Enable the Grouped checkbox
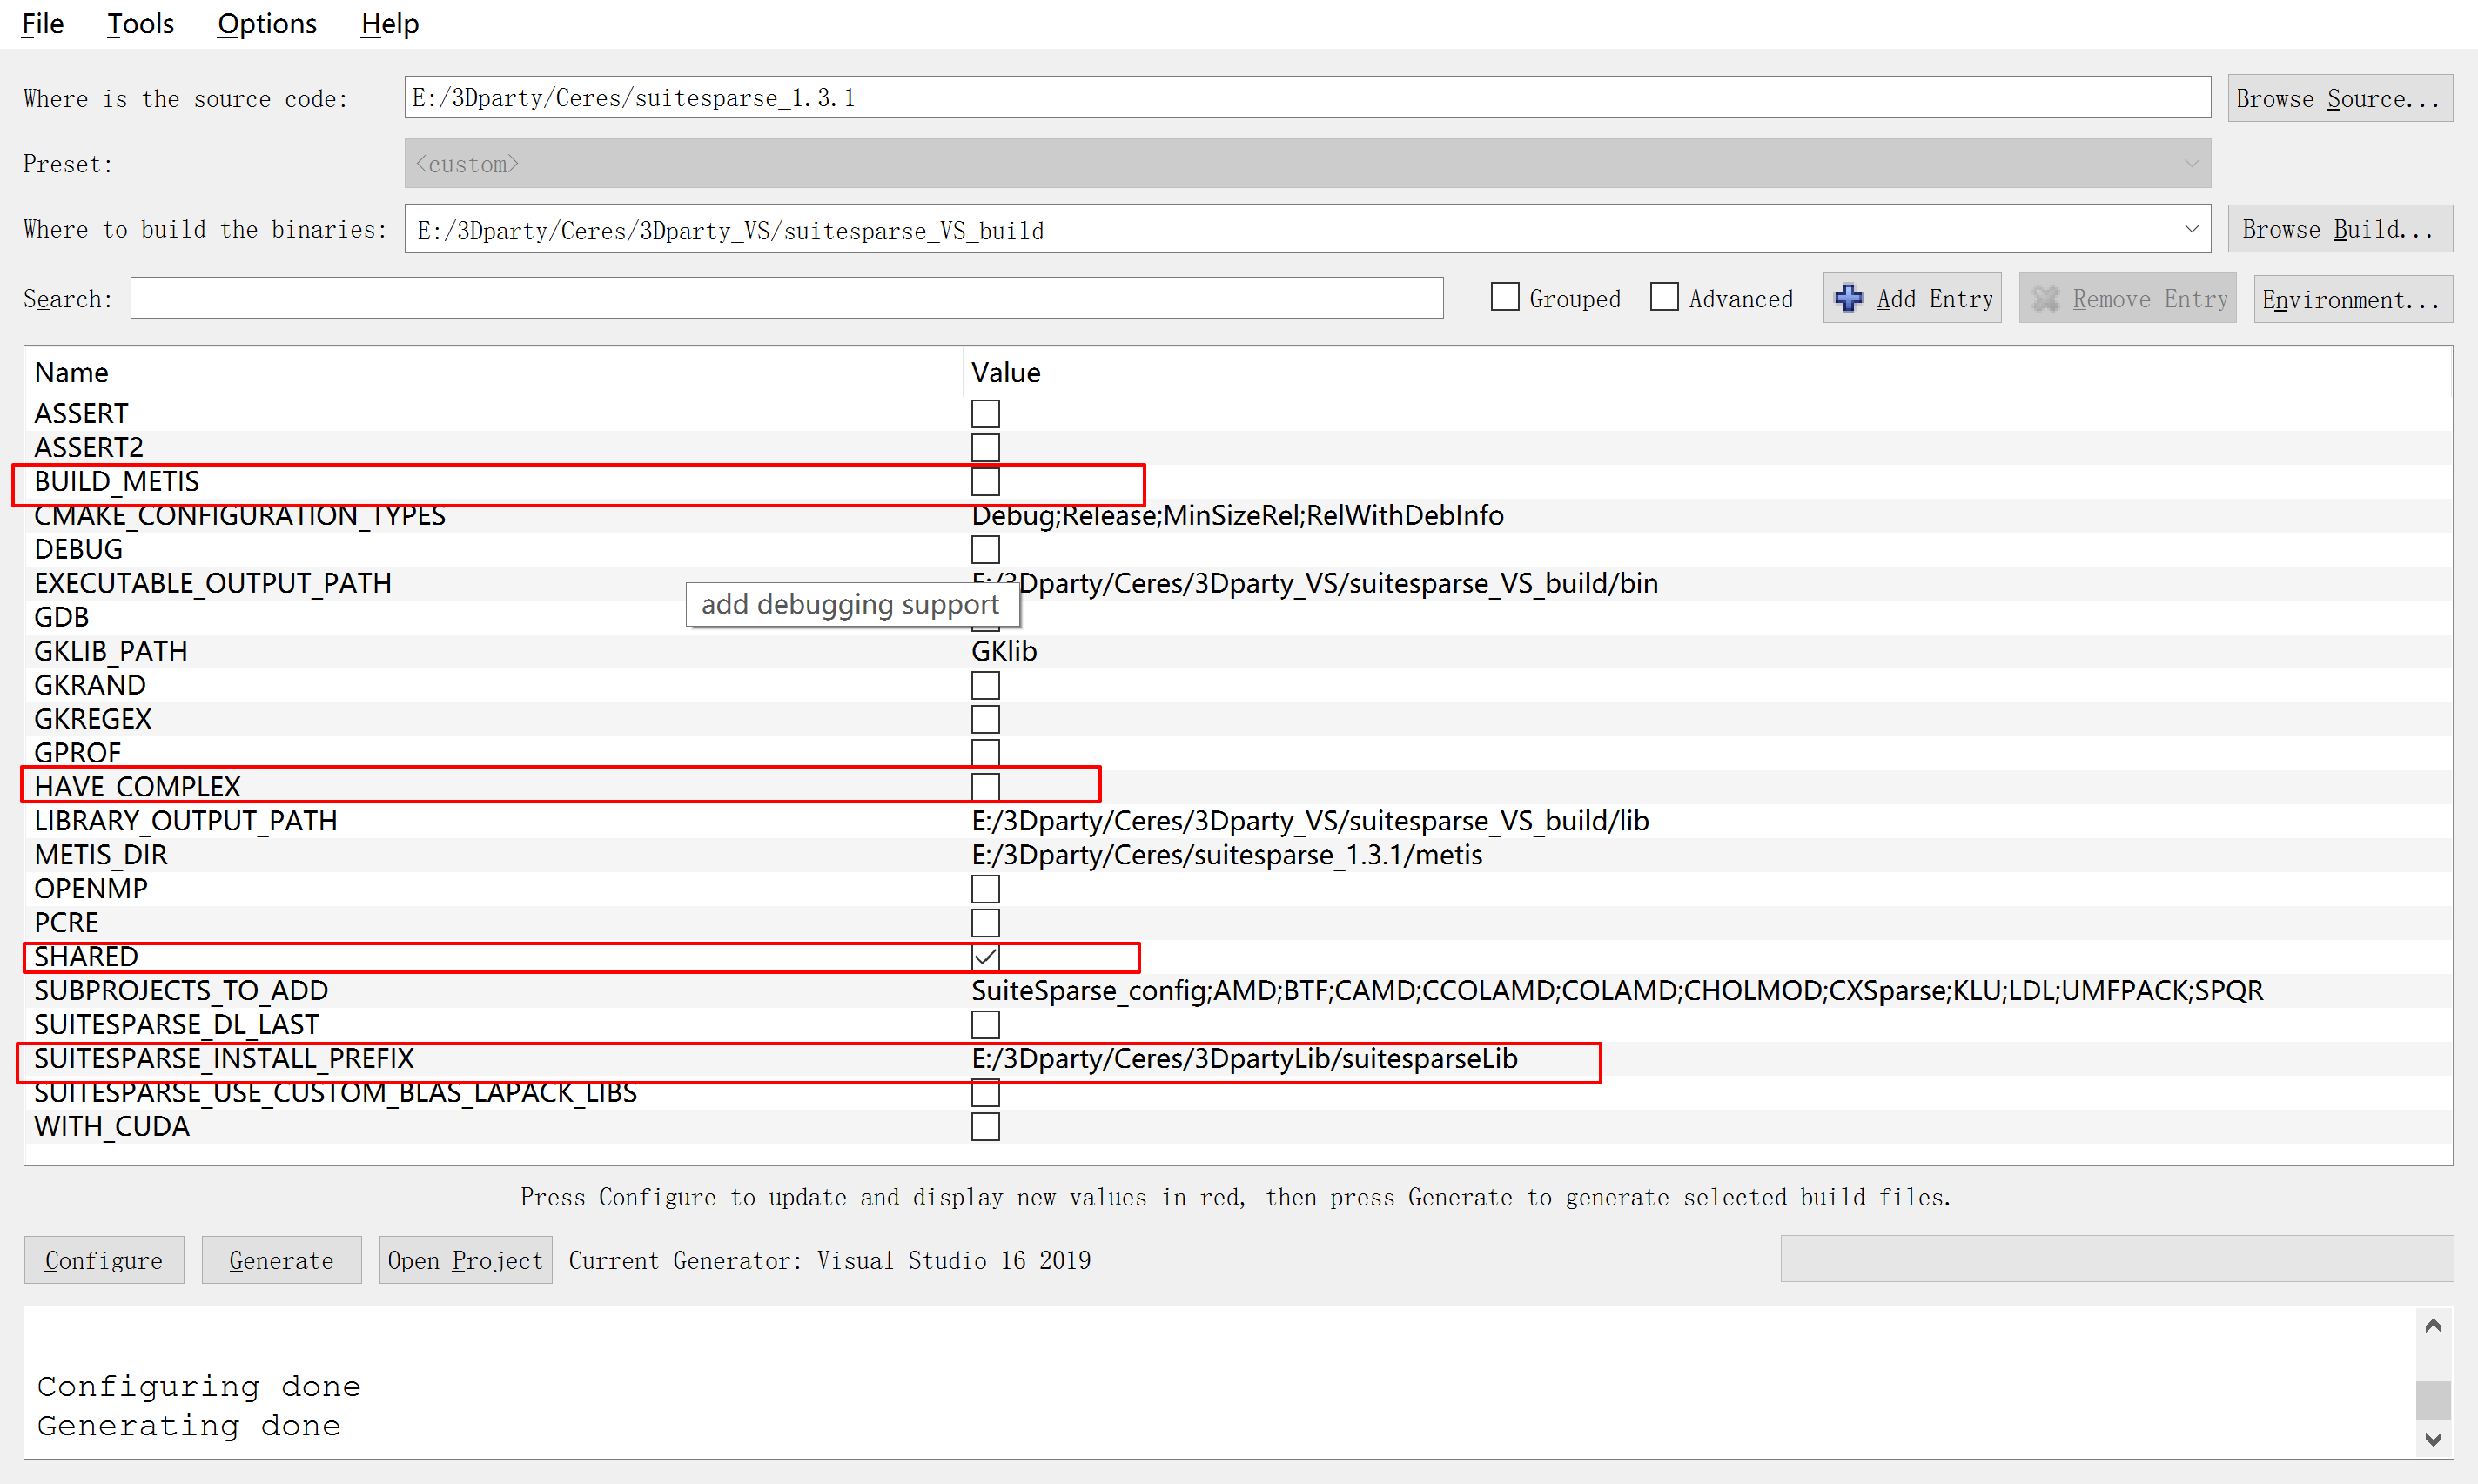The height and width of the screenshot is (1484, 2478). point(1504,297)
